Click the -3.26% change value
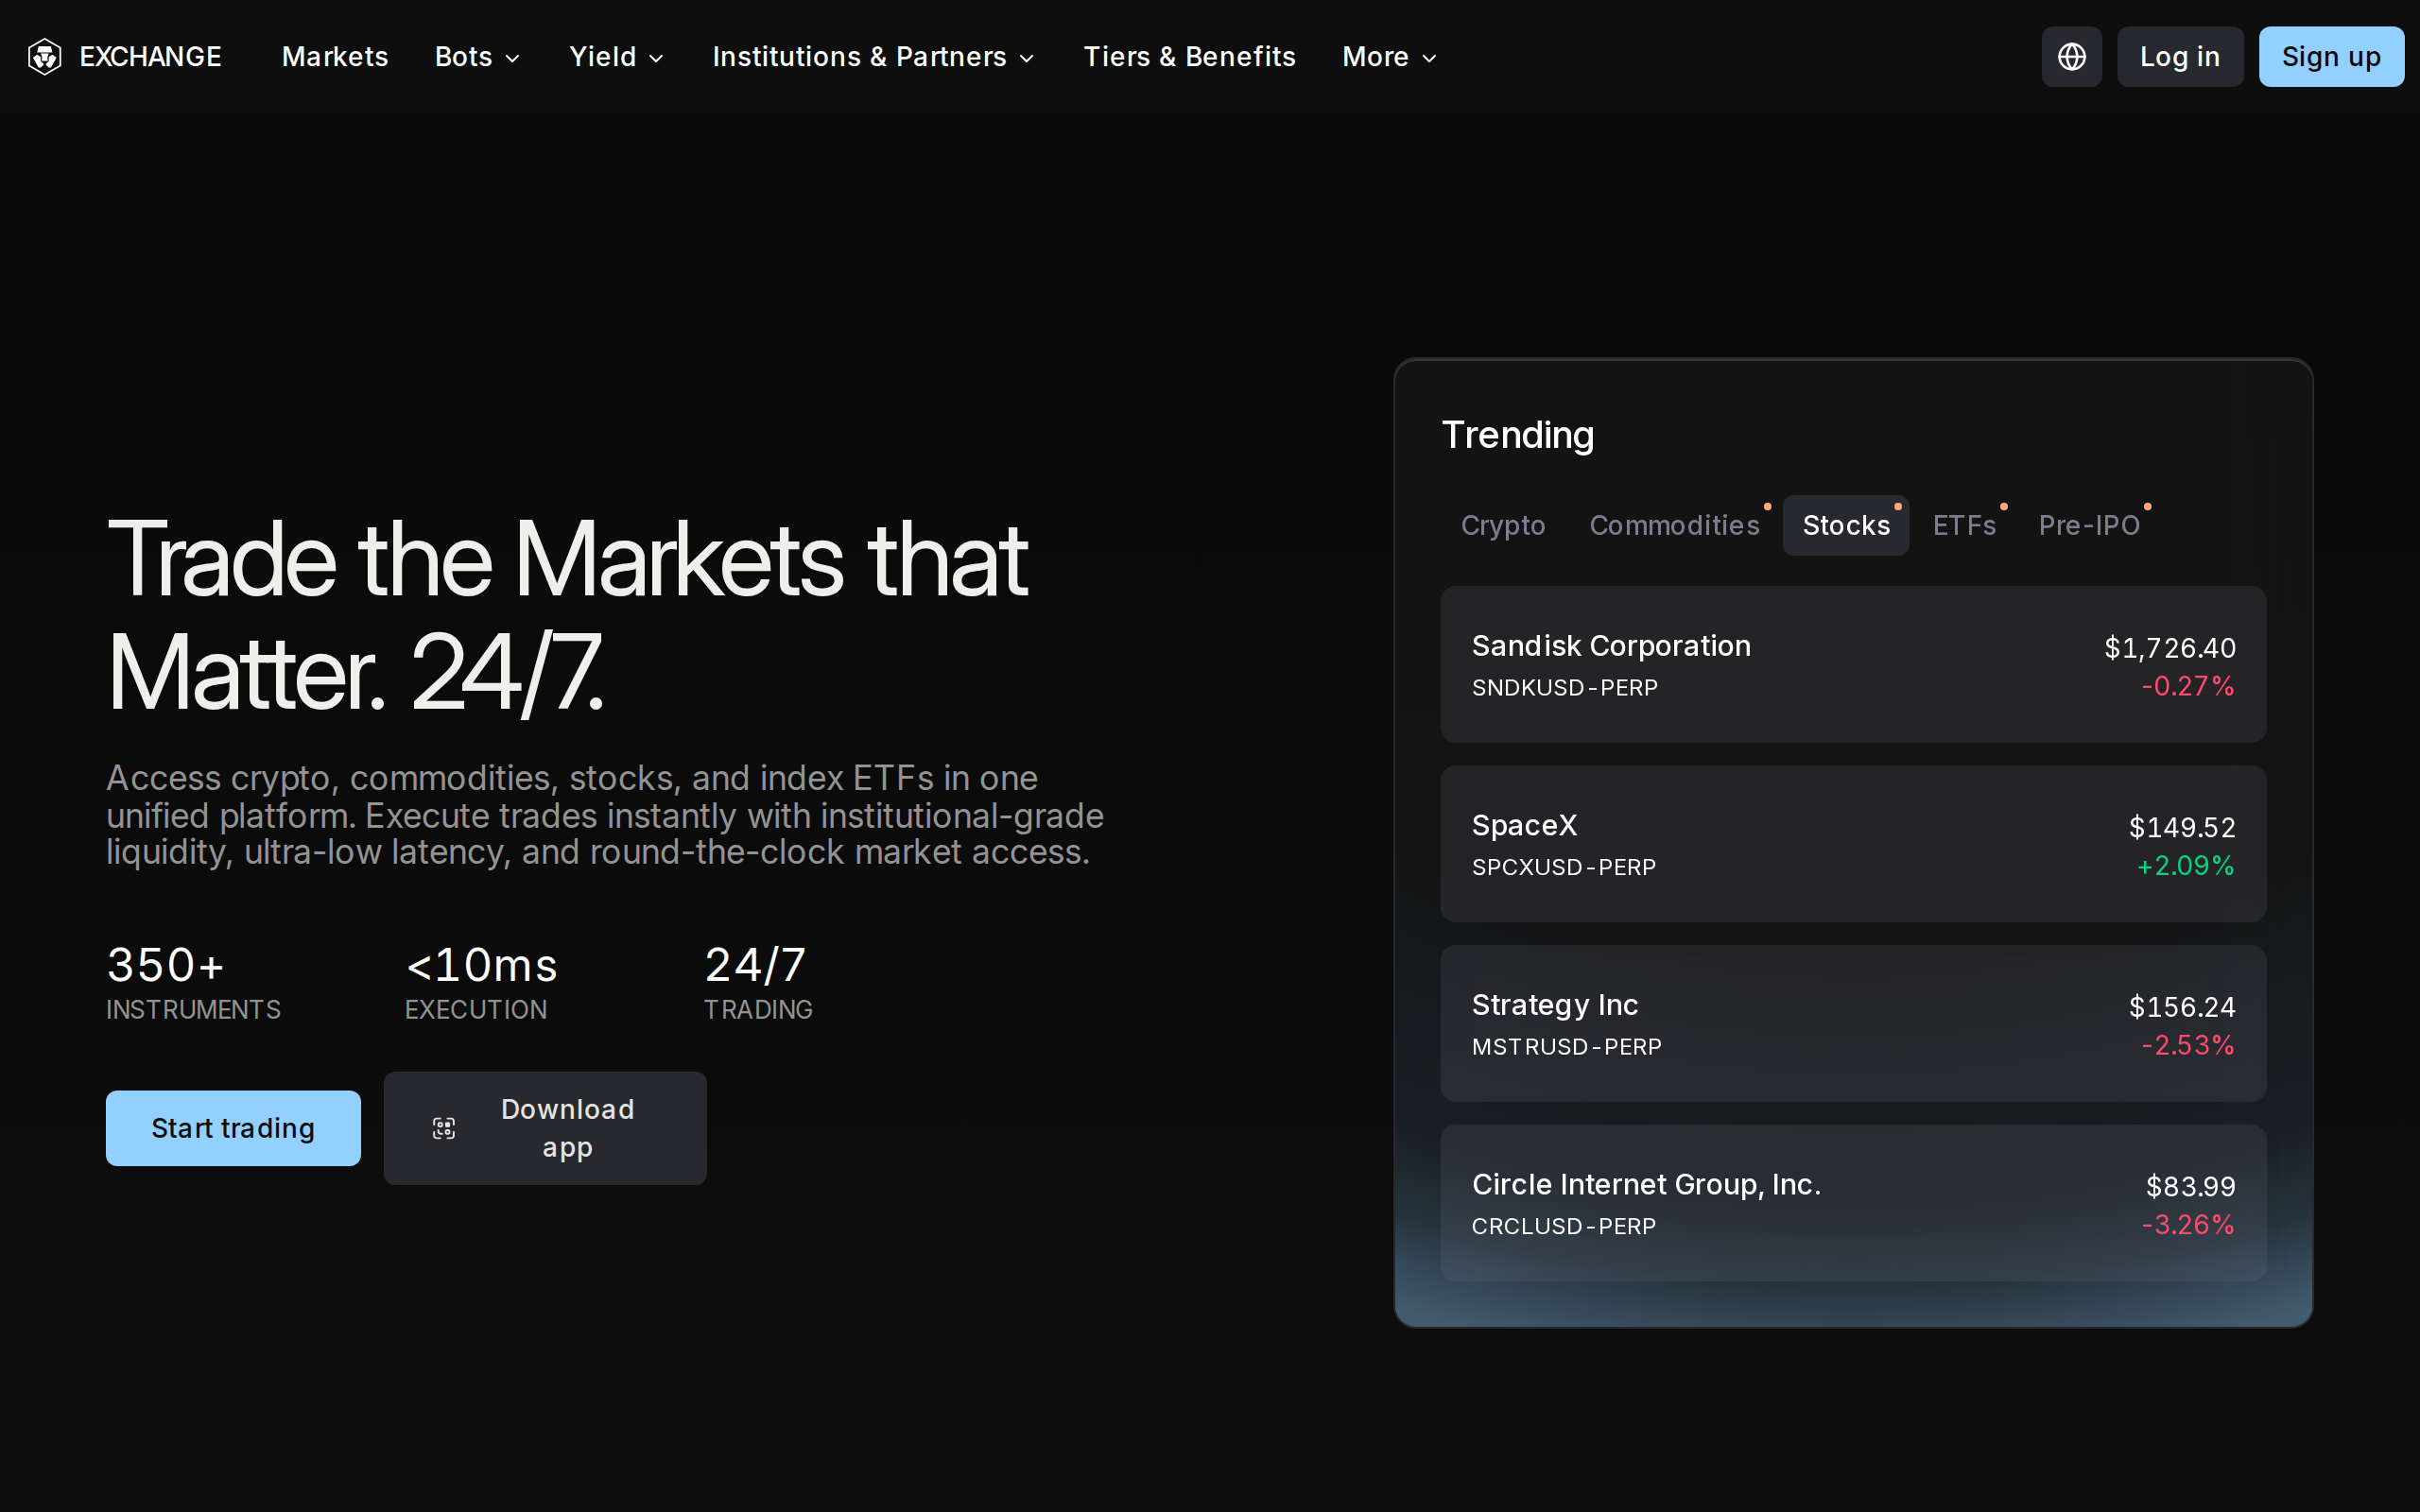Viewport: 2420px width, 1512px height. 2188,1225
